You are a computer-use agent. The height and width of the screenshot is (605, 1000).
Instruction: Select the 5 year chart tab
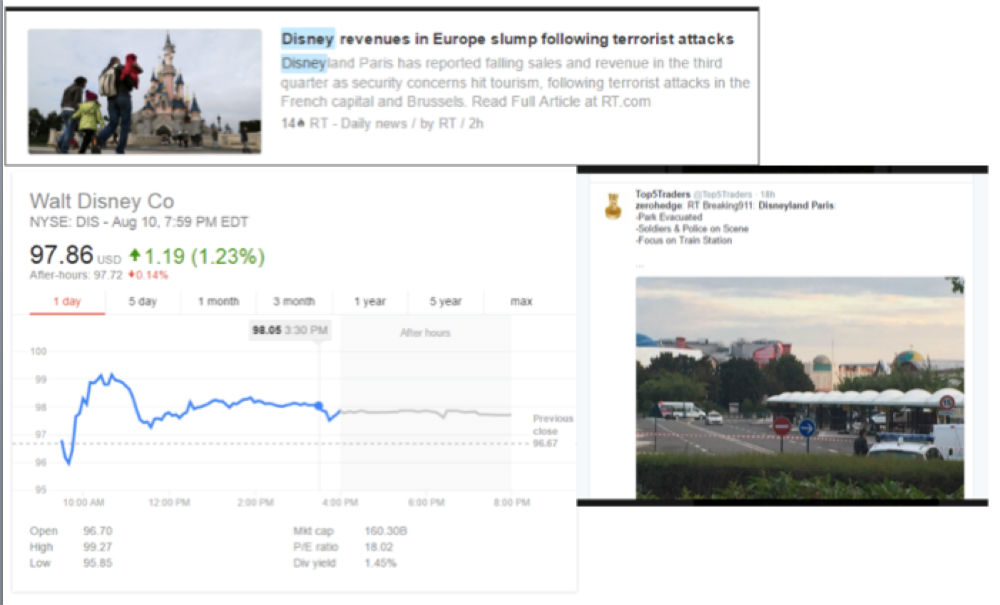tap(445, 301)
